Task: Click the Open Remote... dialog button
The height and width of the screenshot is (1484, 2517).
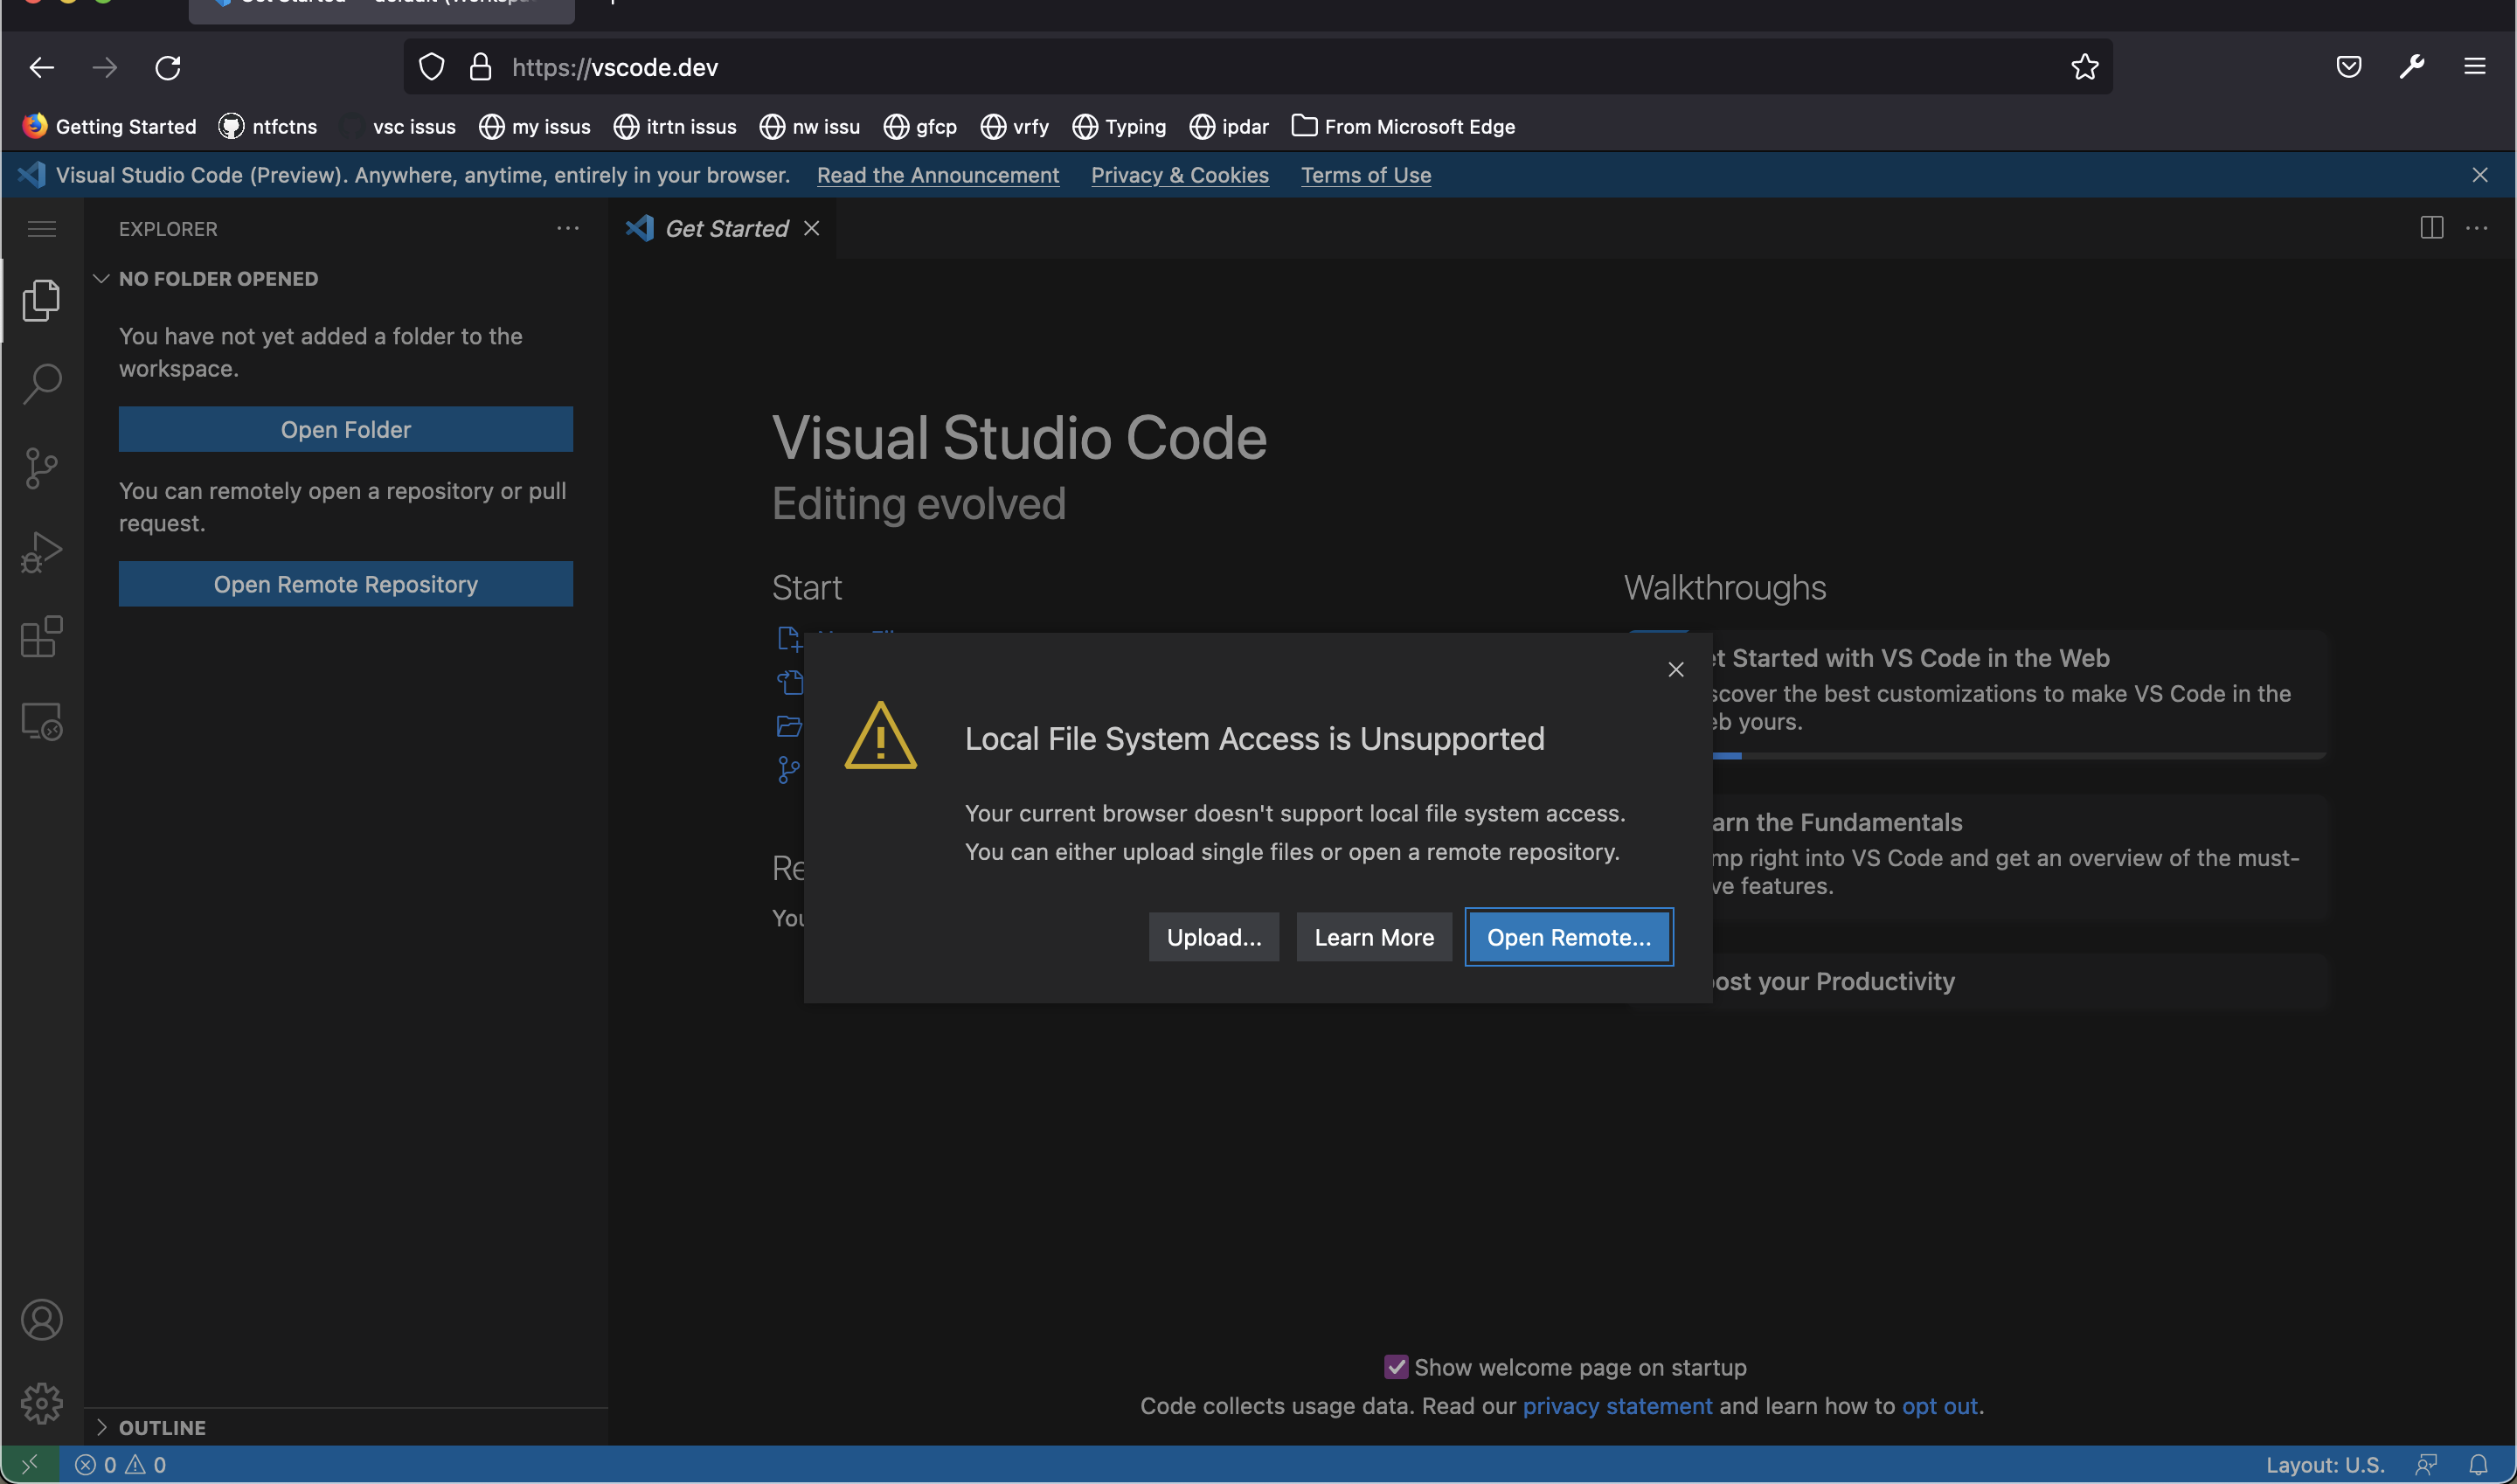Action: click(x=1568, y=937)
